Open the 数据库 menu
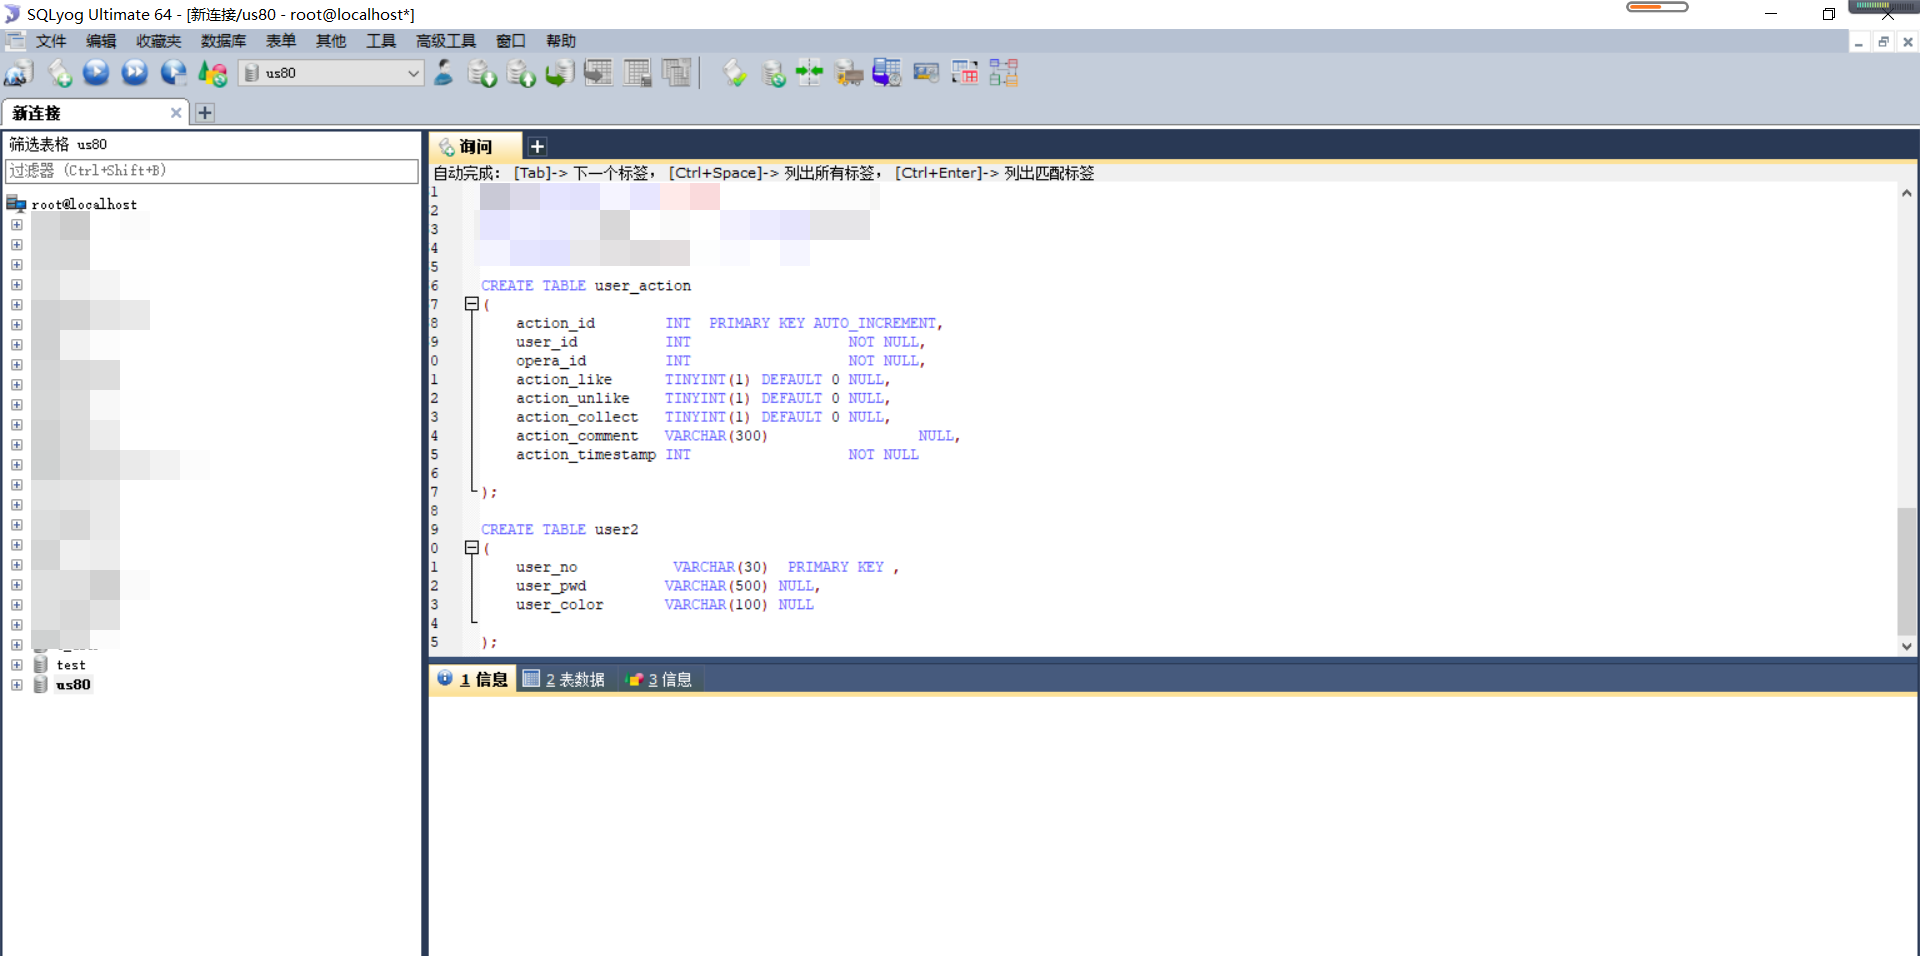The image size is (1920, 956). click(x=223, y=41)
